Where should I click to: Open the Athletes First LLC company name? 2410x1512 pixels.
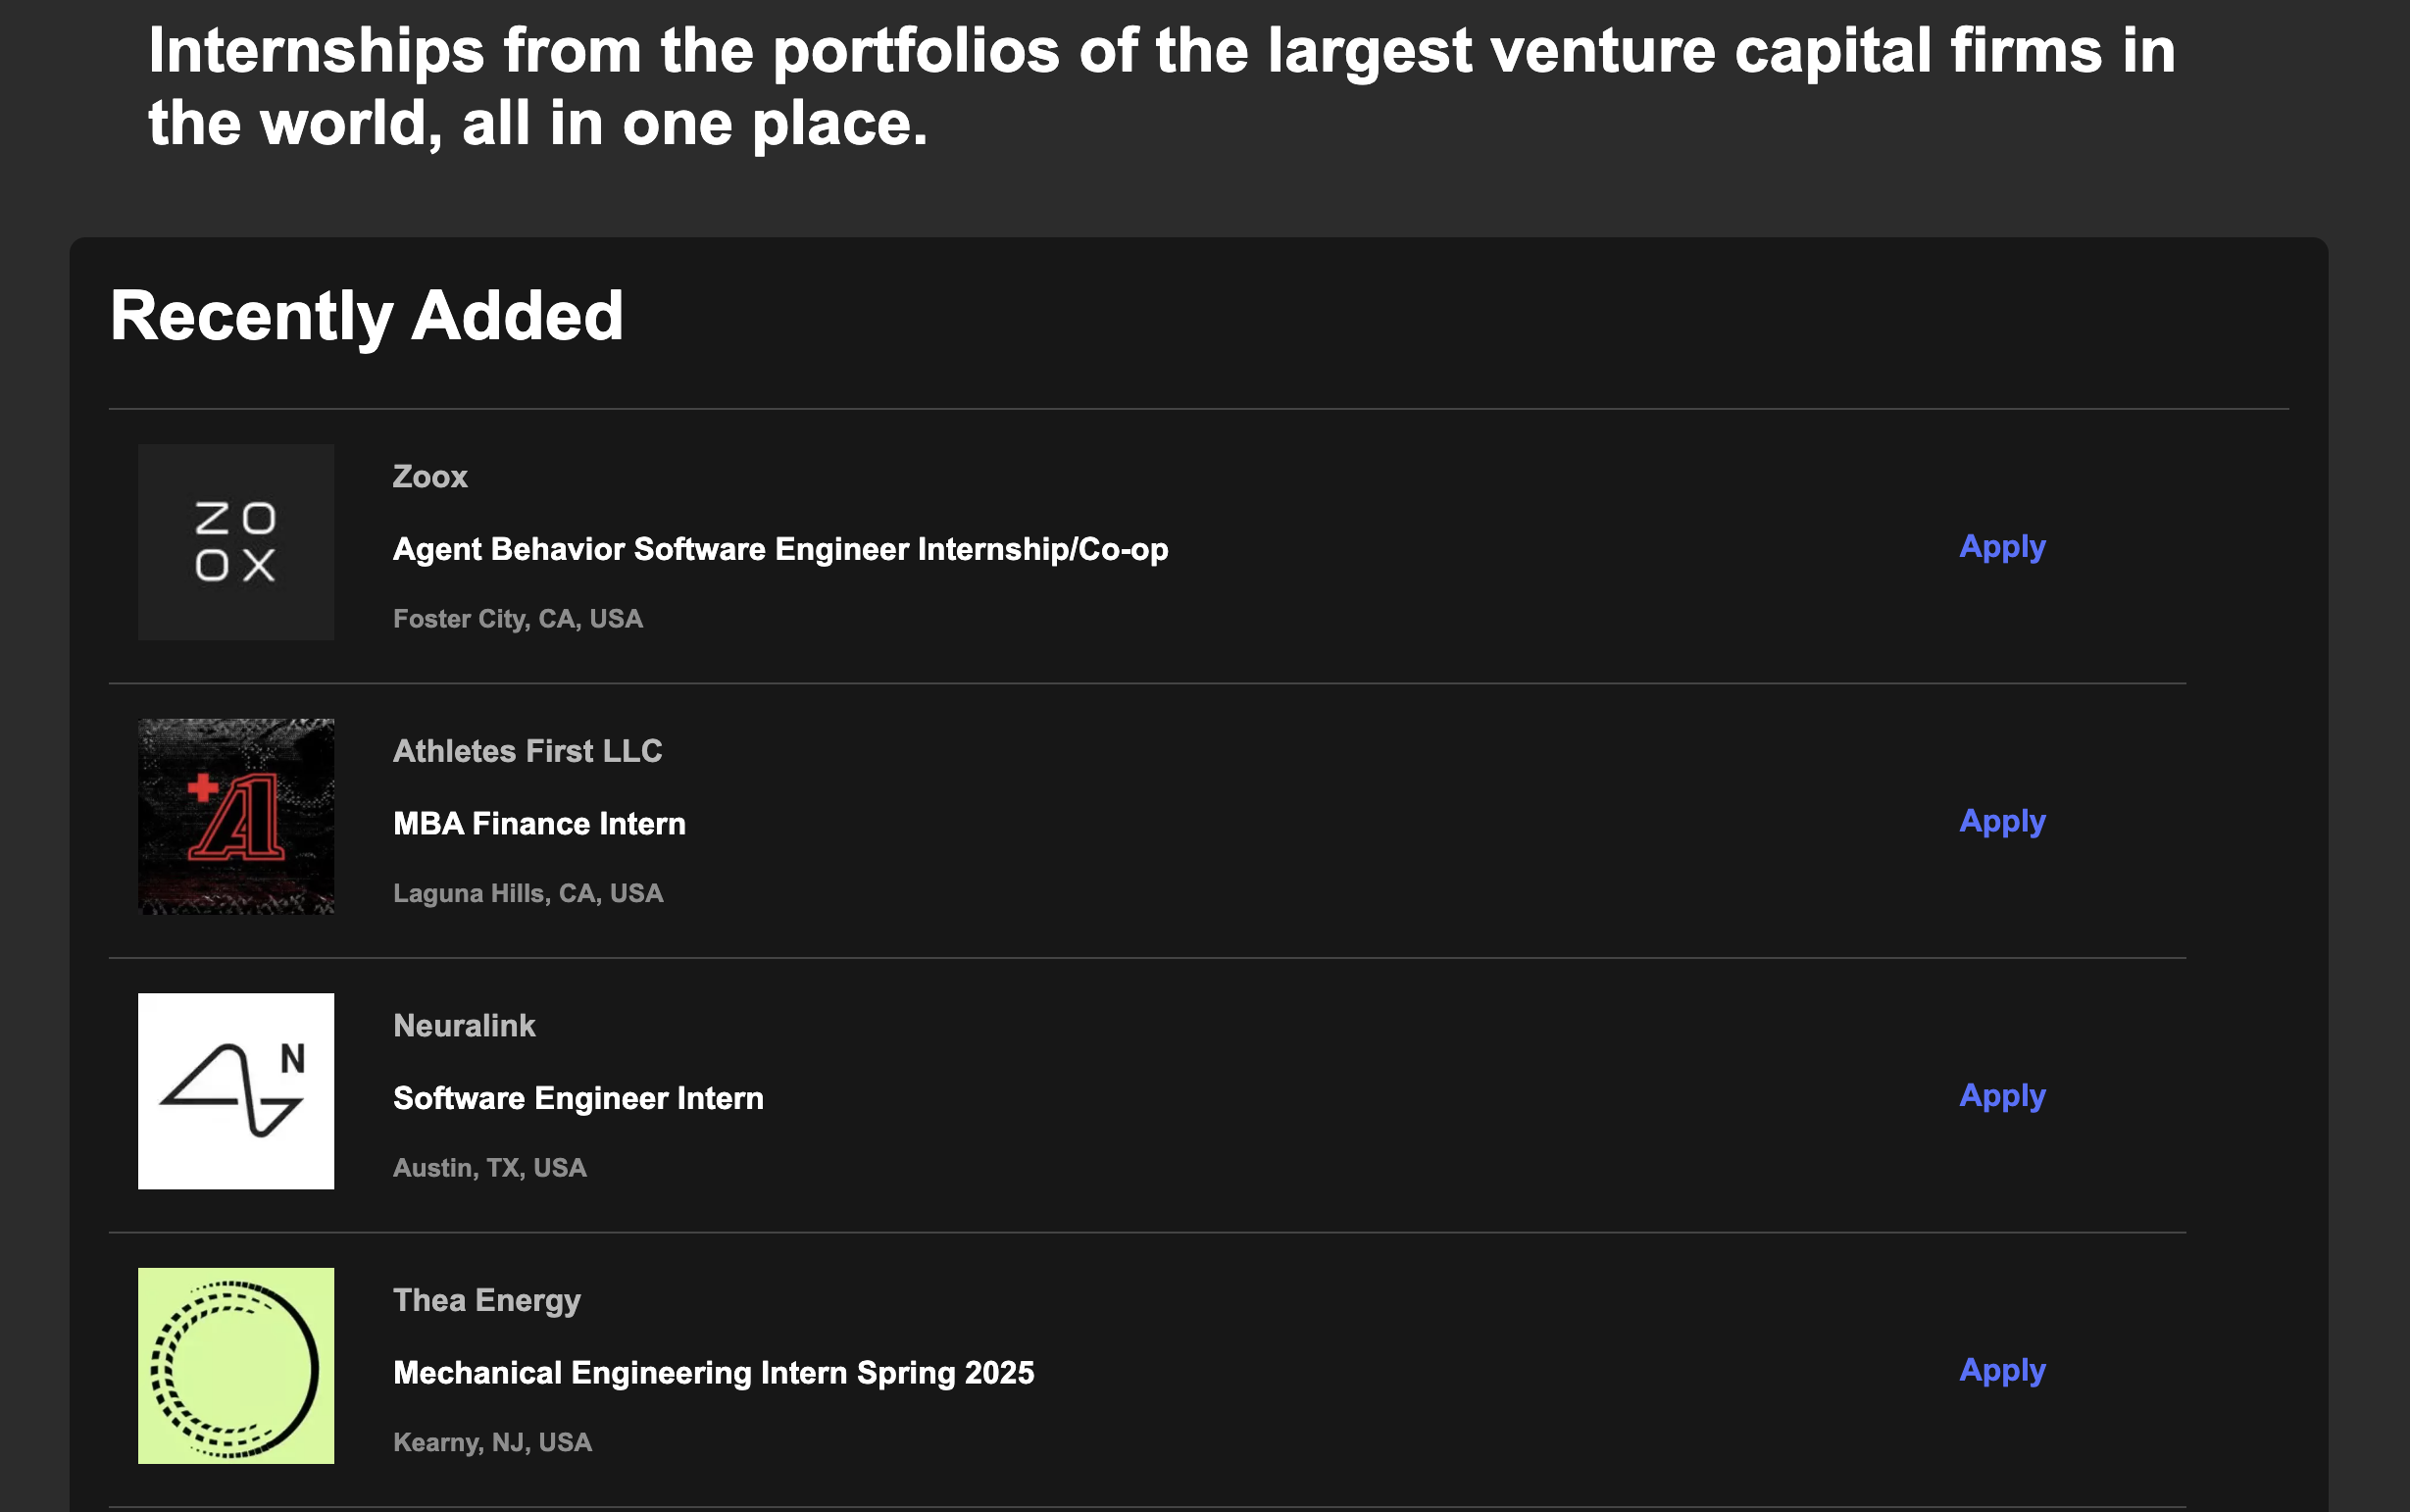(527, 751)
